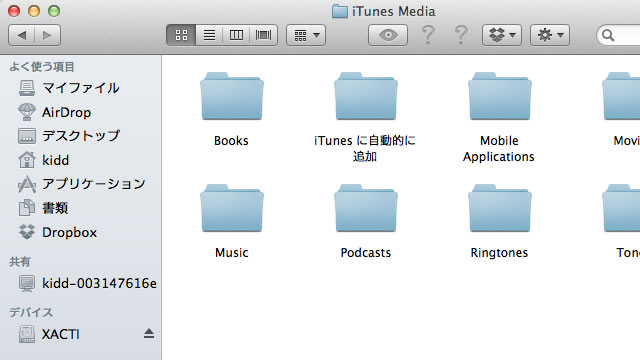Switch to Cover Flow view
Screen dimensions: 640x360
(264, 35)
